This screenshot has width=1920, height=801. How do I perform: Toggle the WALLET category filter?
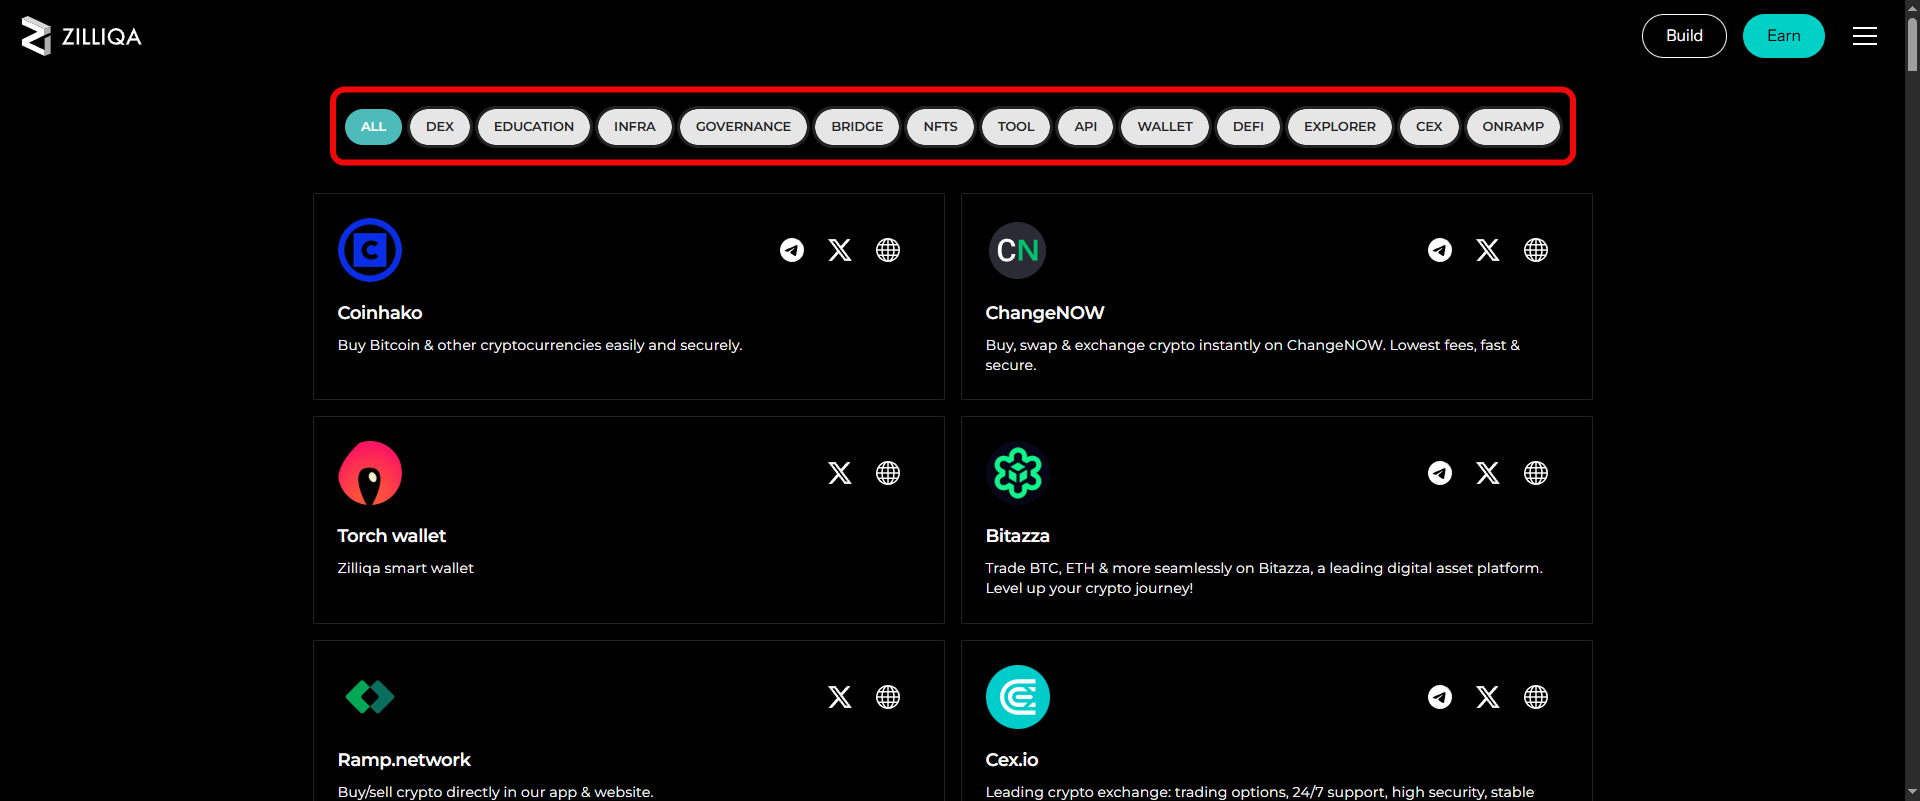1164,127
